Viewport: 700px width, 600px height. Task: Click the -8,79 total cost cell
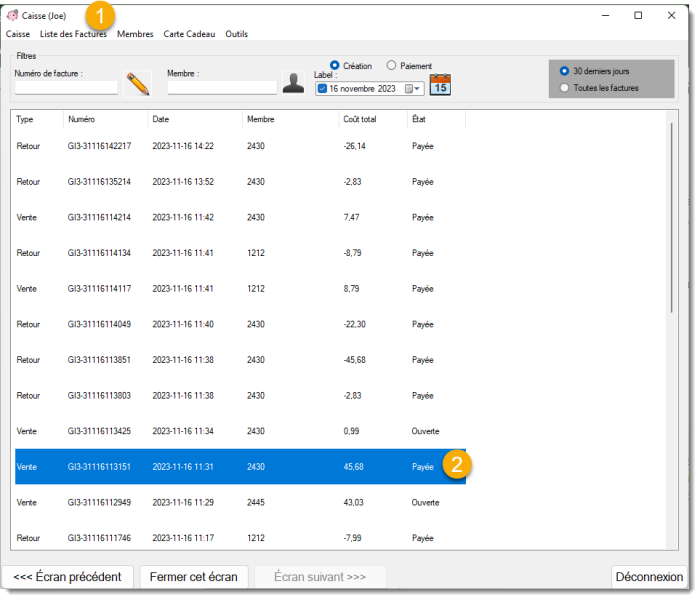tap(352, 253)
